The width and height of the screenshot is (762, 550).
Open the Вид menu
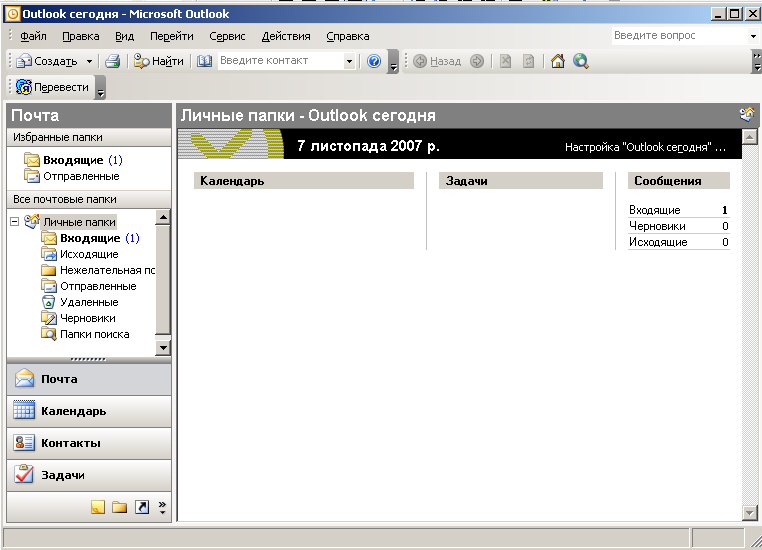124,36
